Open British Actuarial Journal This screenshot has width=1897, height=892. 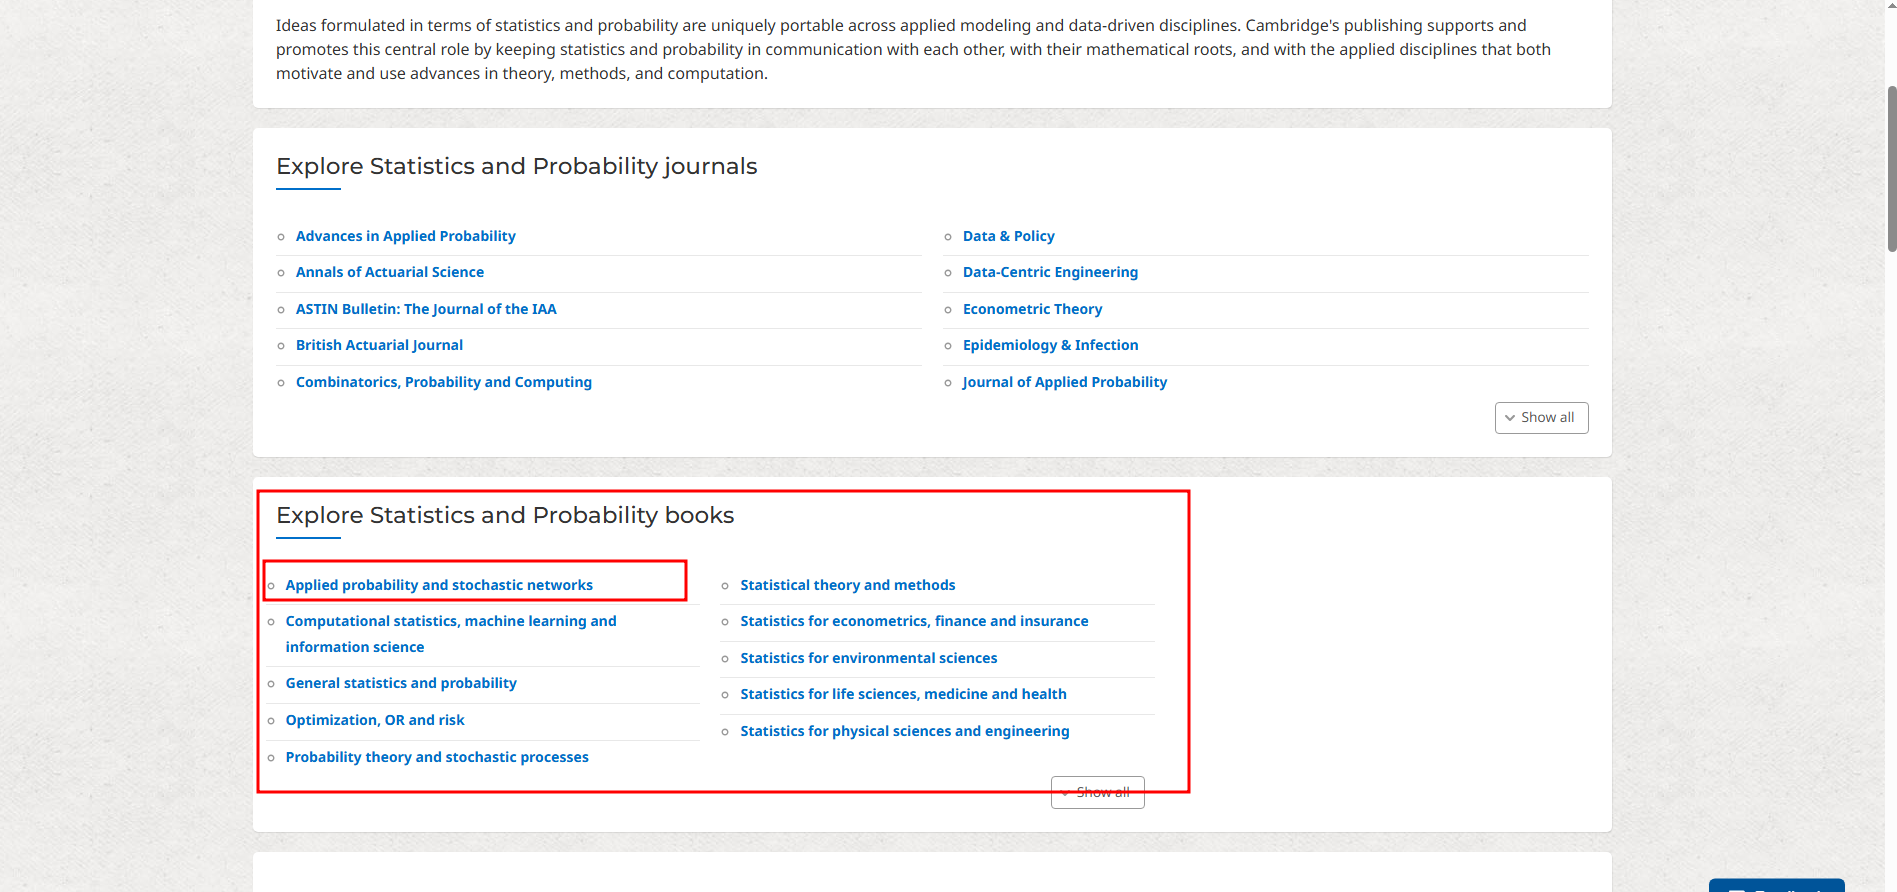point(379,345)
